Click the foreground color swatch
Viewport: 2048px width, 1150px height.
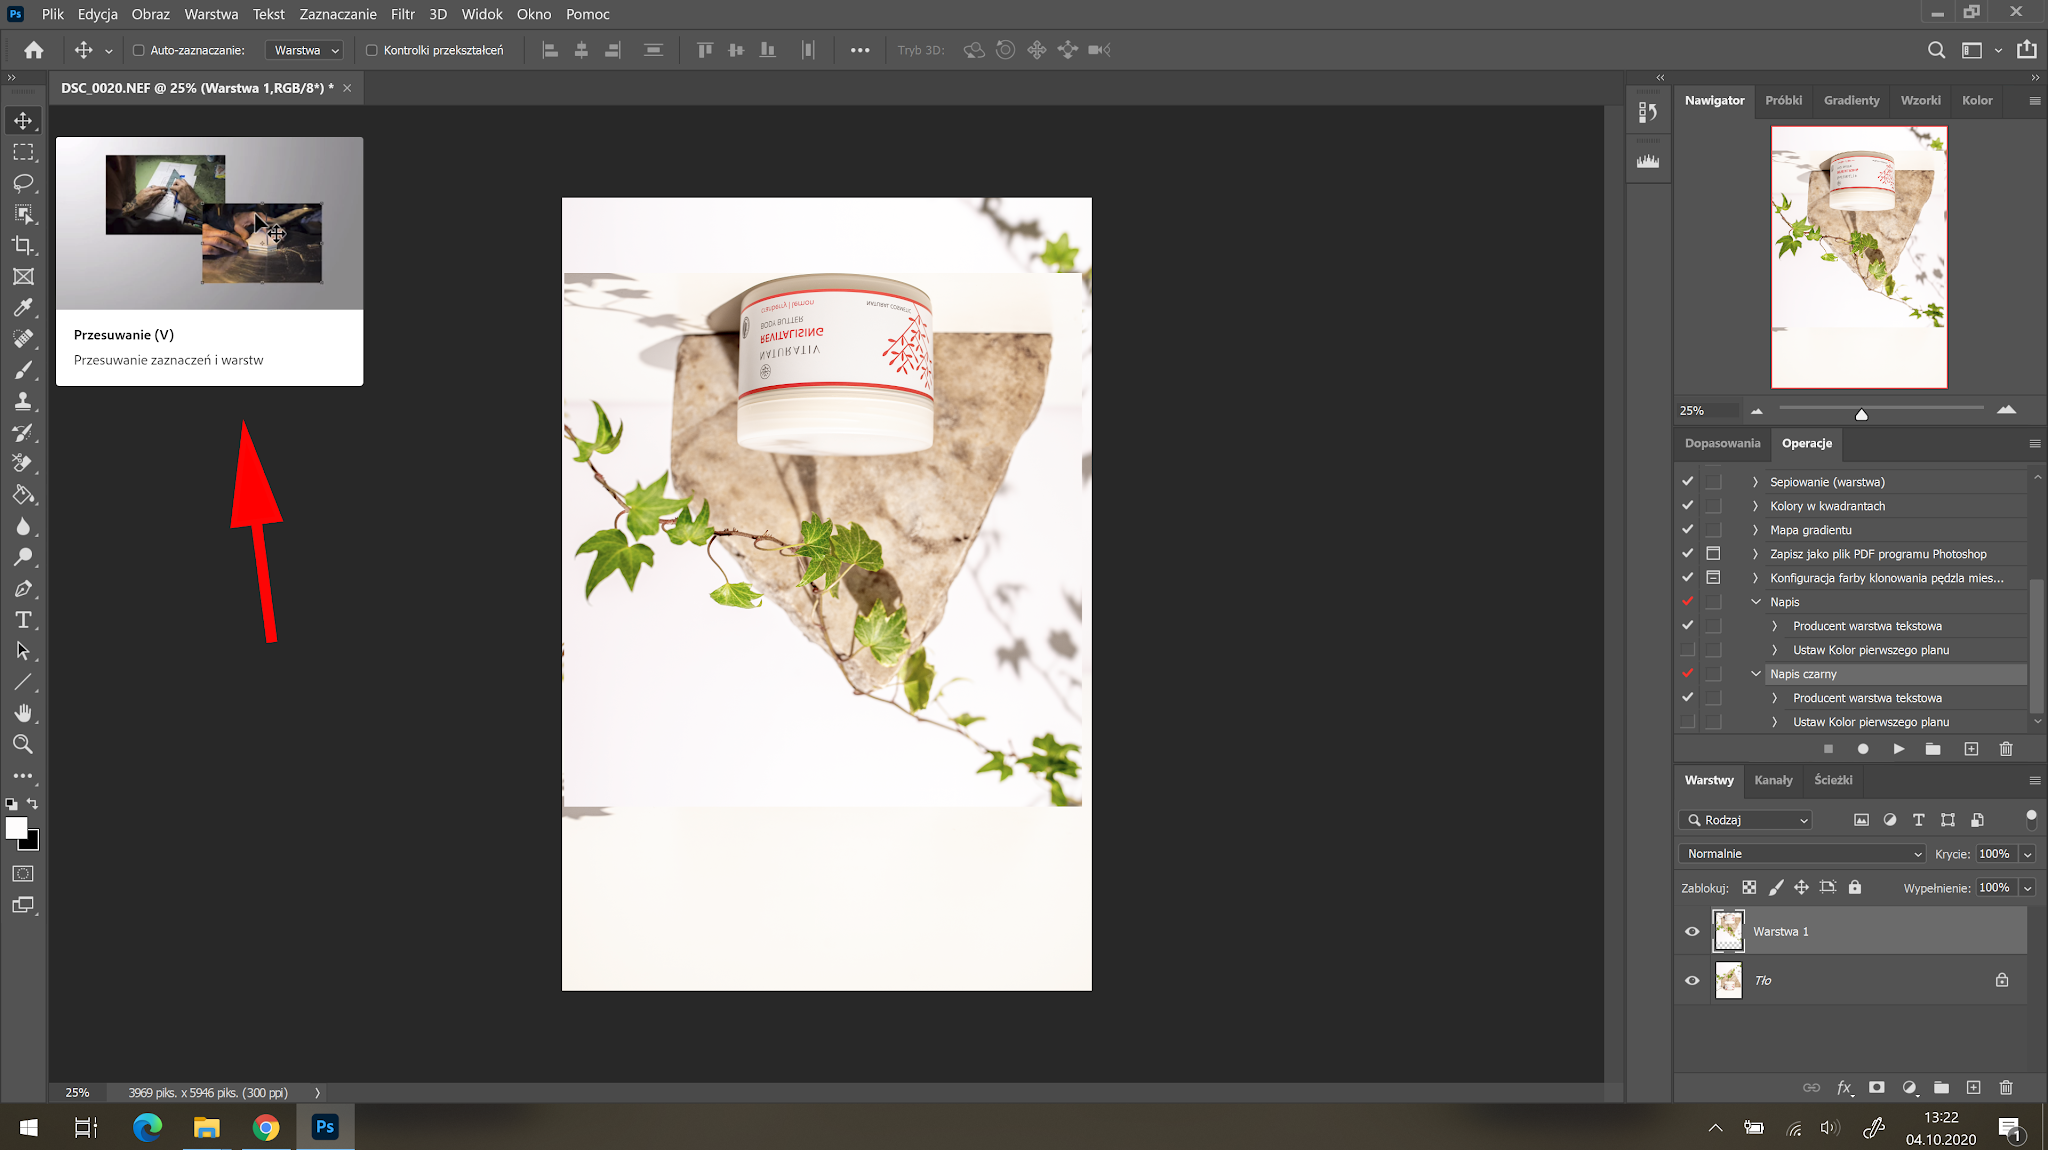tap(16, 828)
